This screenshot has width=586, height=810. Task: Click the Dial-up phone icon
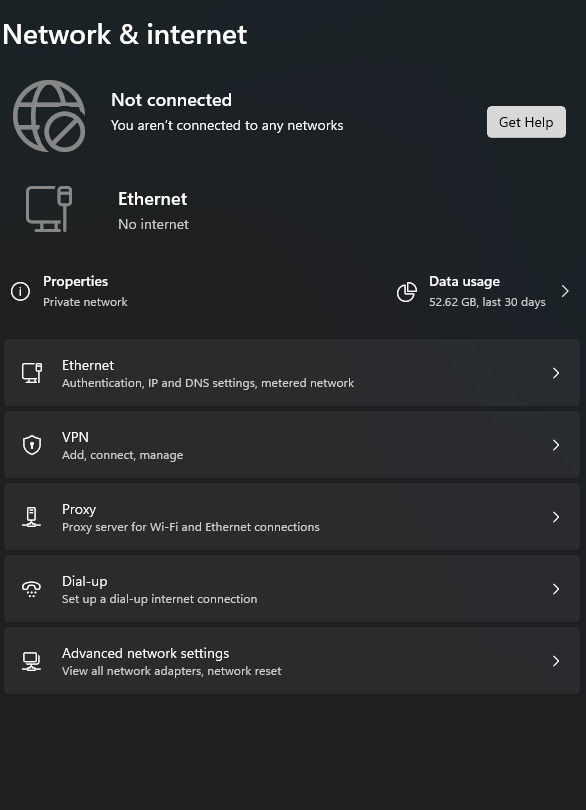(x=32, y=589)
